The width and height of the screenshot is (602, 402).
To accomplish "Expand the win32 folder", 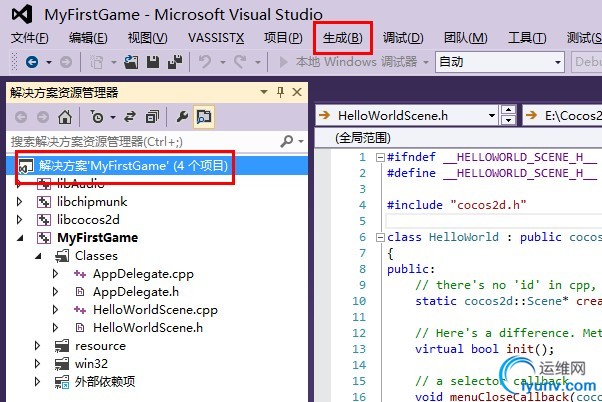I will (x=37, y=363).
